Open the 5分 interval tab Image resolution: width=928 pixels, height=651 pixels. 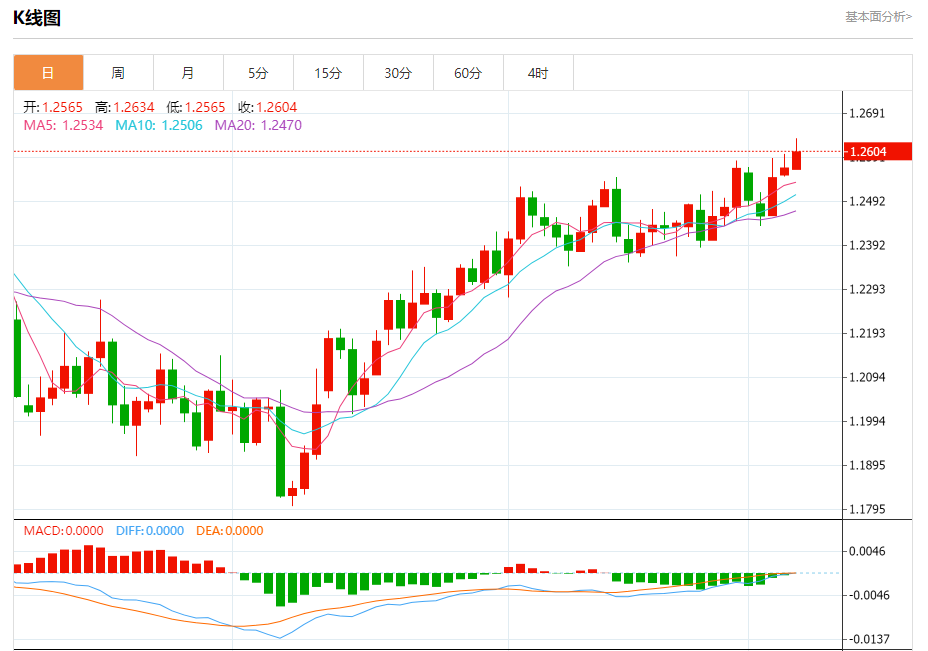pos(258,73)
